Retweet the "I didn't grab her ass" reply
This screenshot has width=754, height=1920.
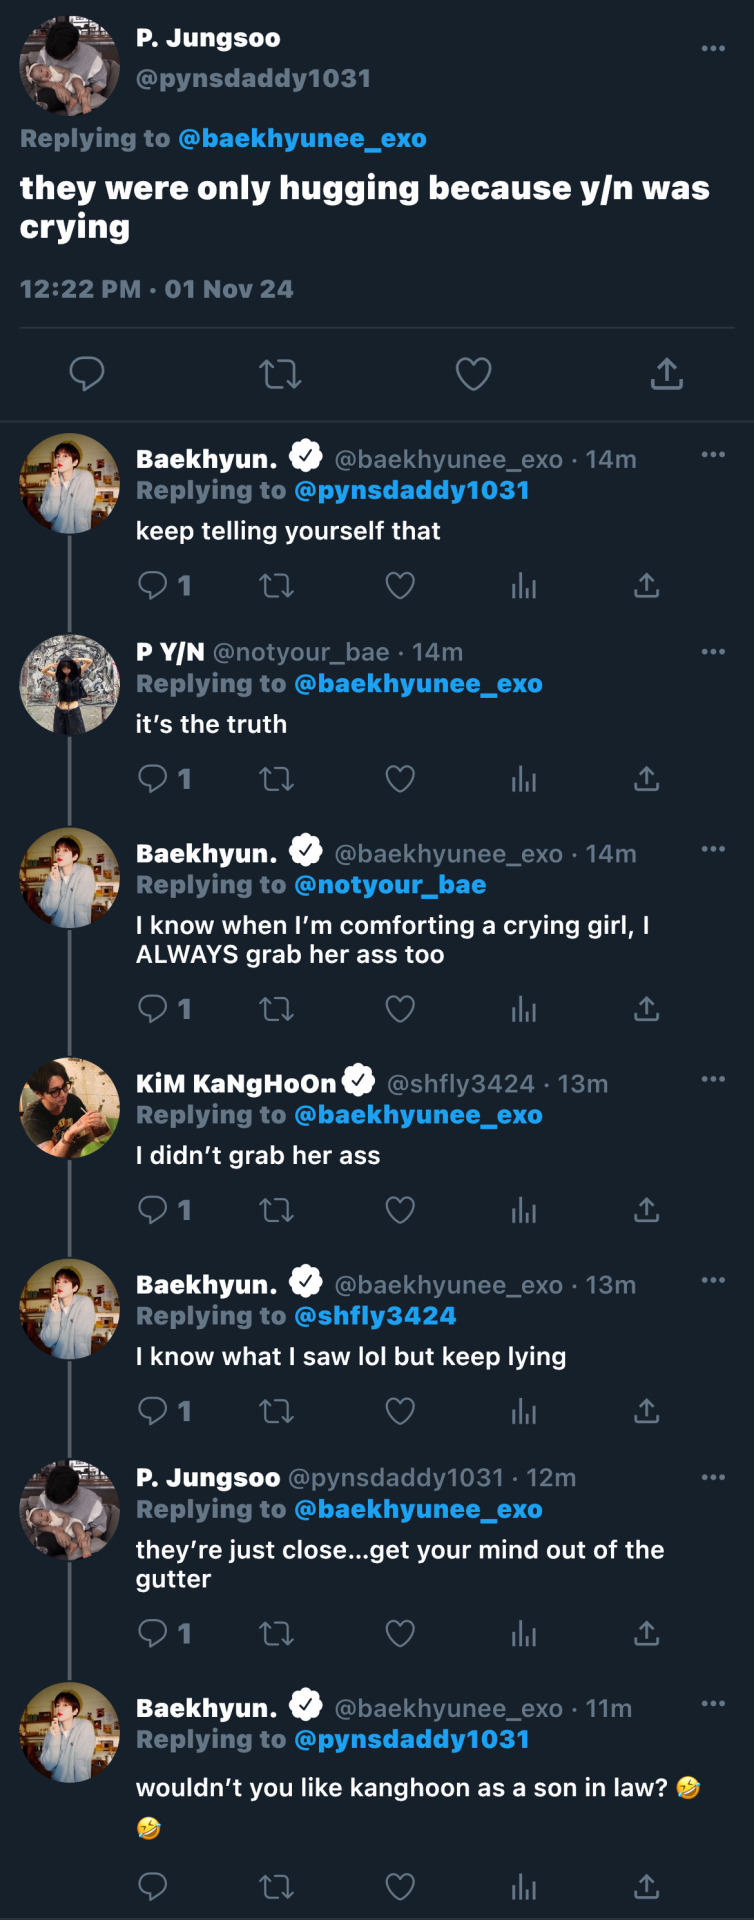(276, 1211)
